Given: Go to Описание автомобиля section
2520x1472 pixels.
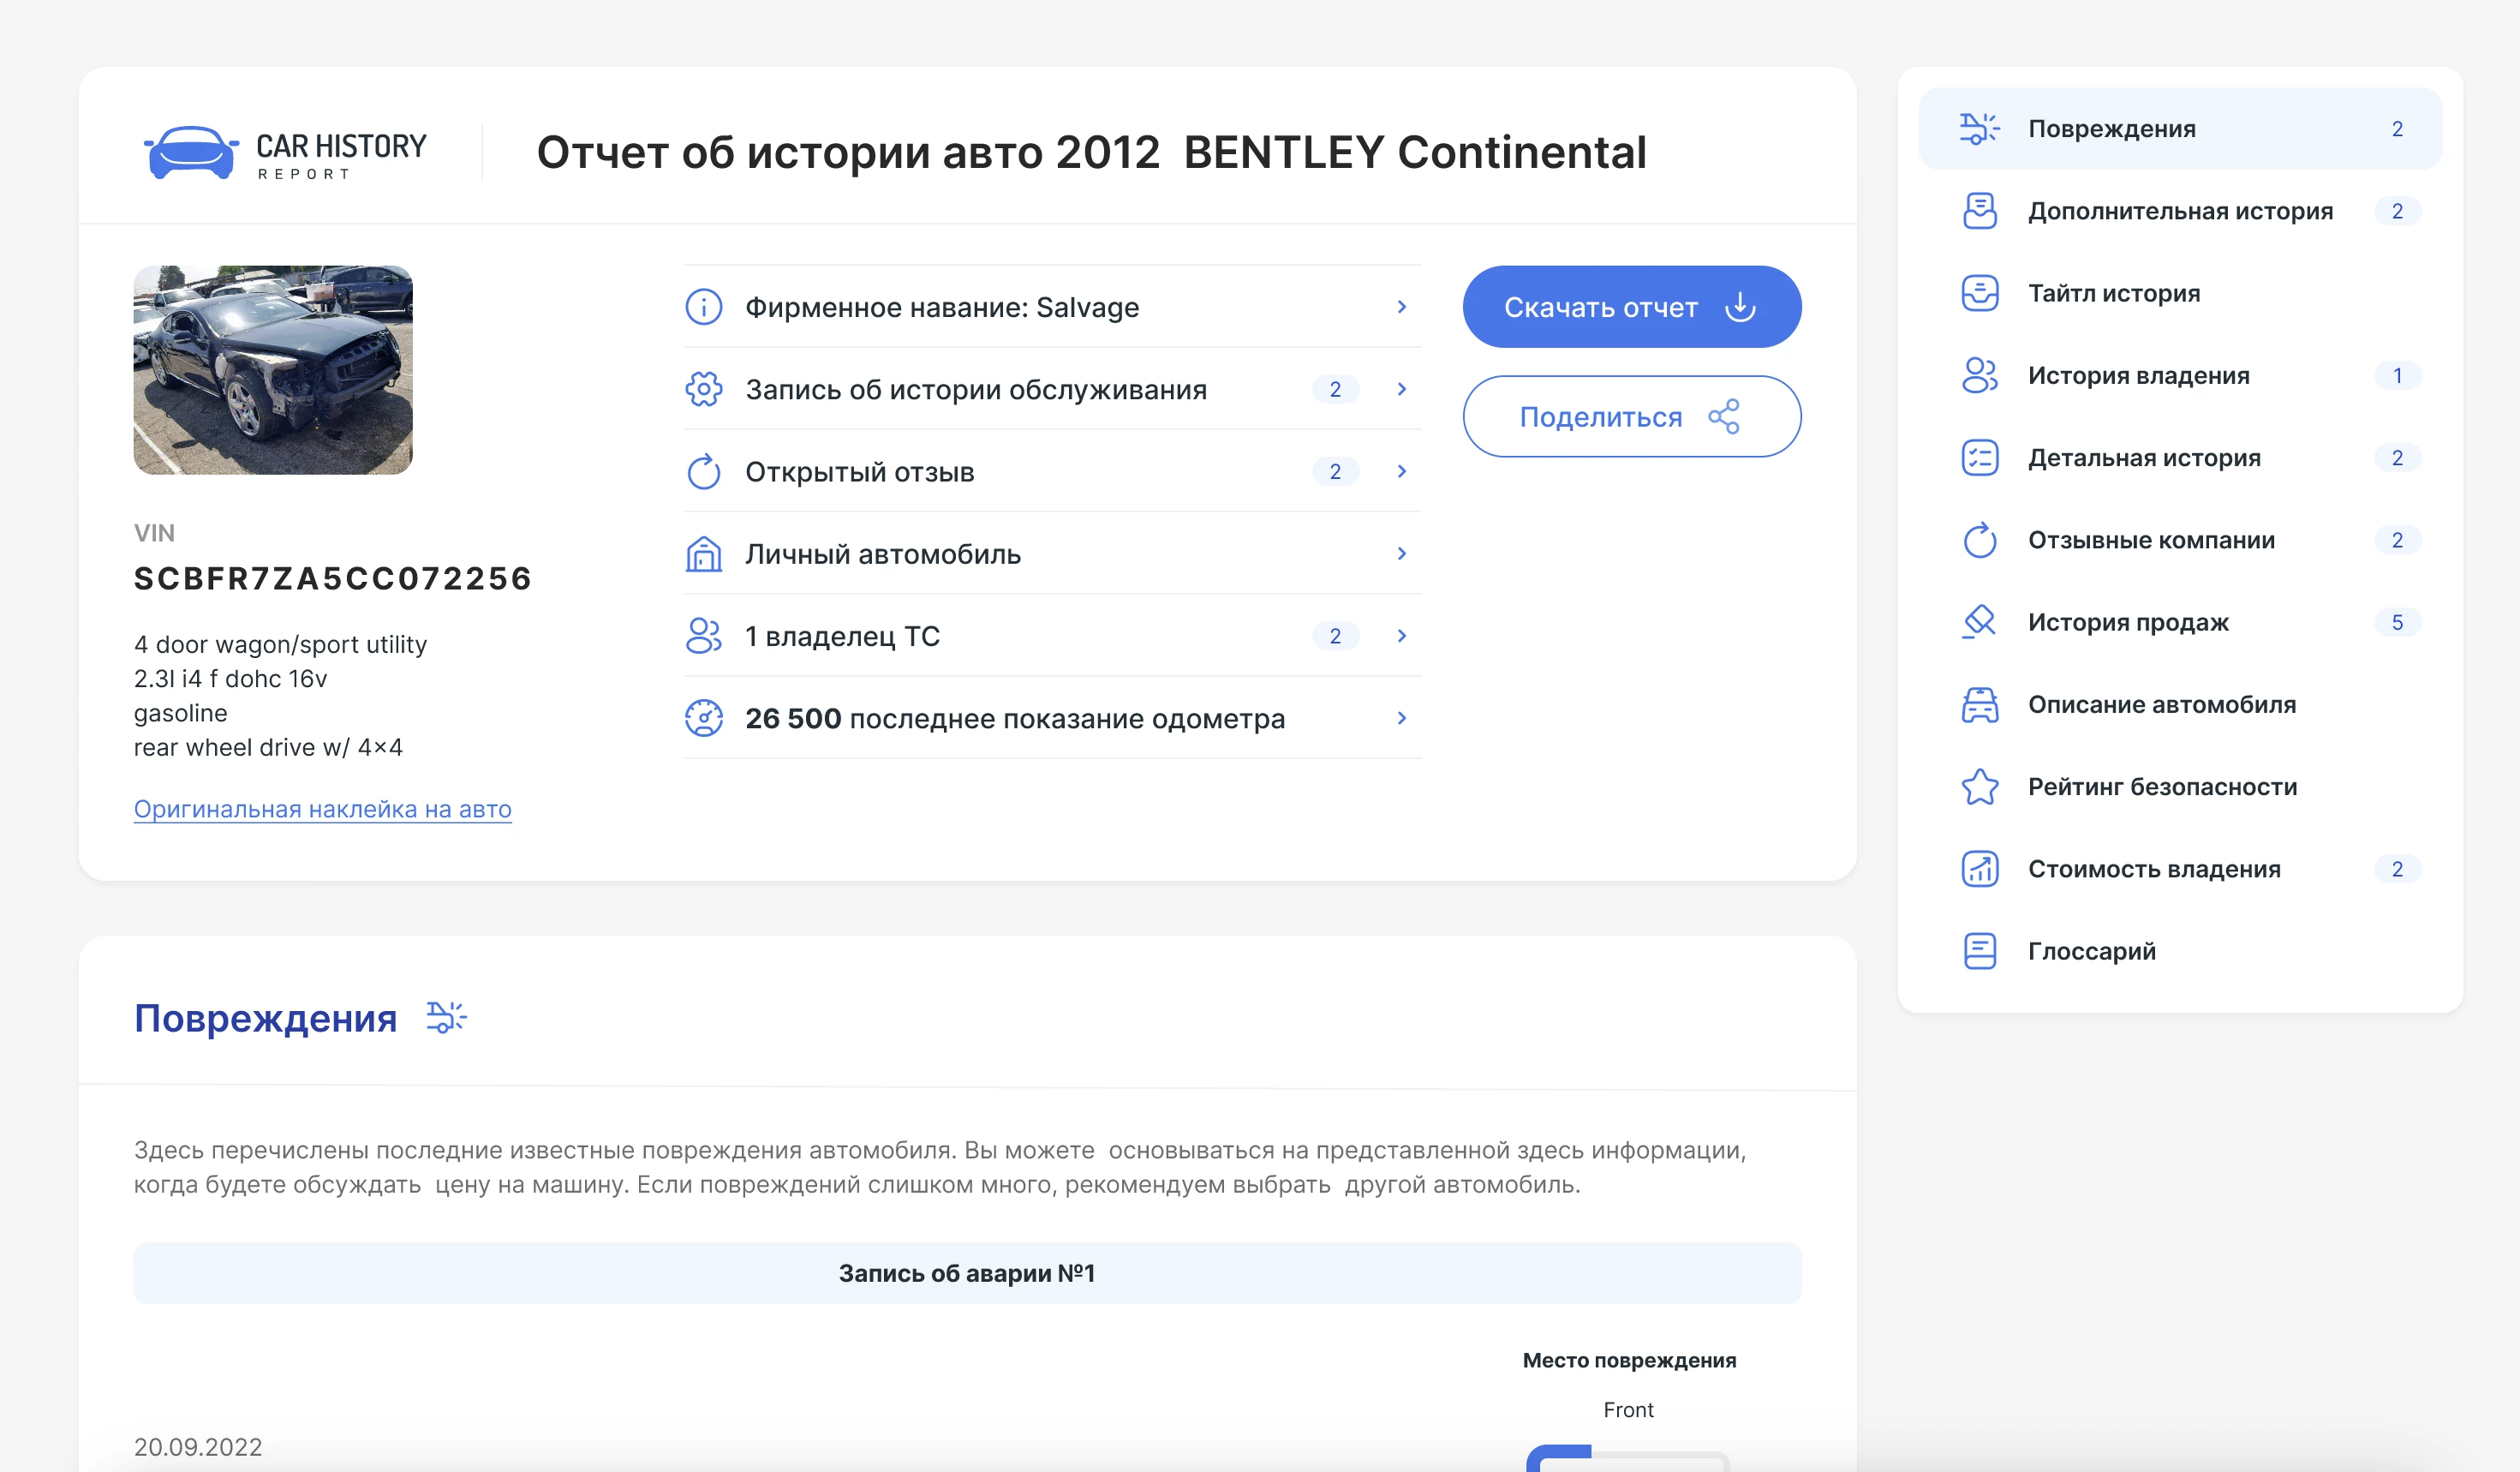Looking at the screenshot, I should [x=2180, y=704].
